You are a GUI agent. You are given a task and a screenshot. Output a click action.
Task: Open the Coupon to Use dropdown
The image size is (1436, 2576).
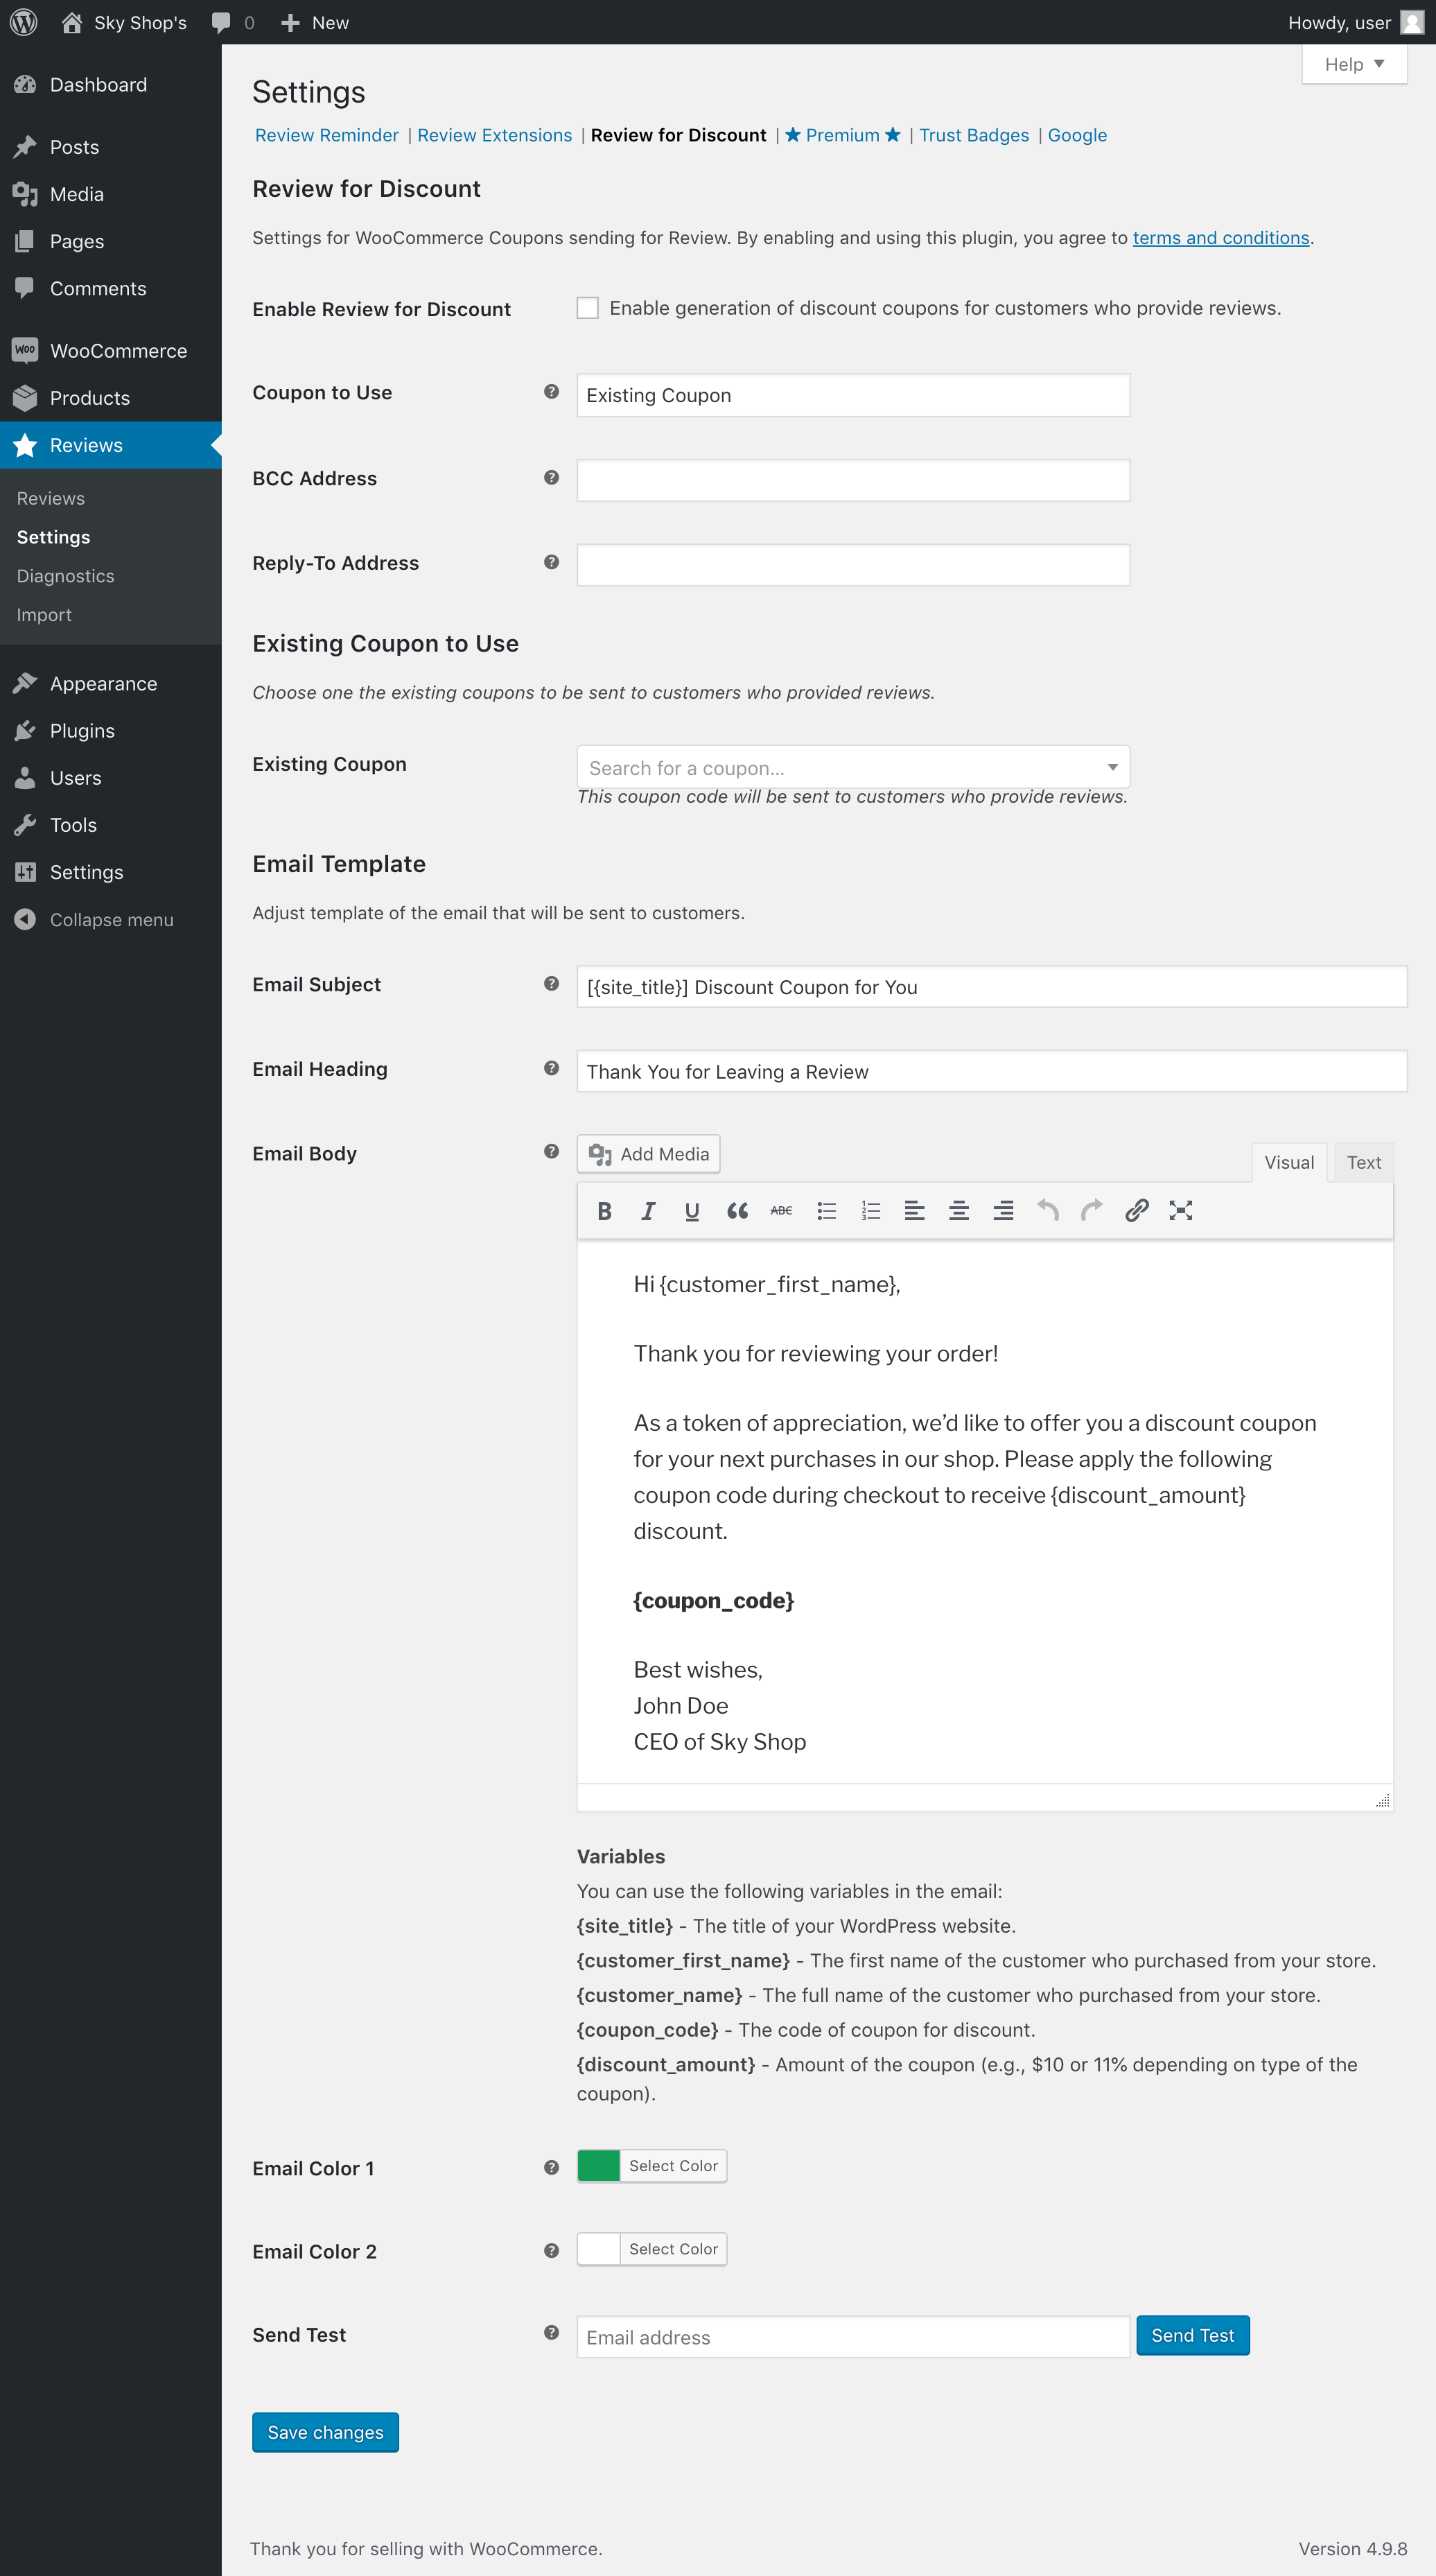[x=852, y=395]
